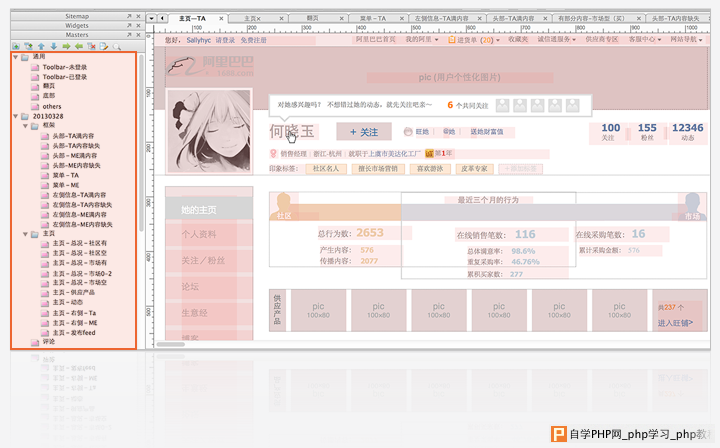
Task: Pop out the Widgets panel
Action: click(129, 25)
